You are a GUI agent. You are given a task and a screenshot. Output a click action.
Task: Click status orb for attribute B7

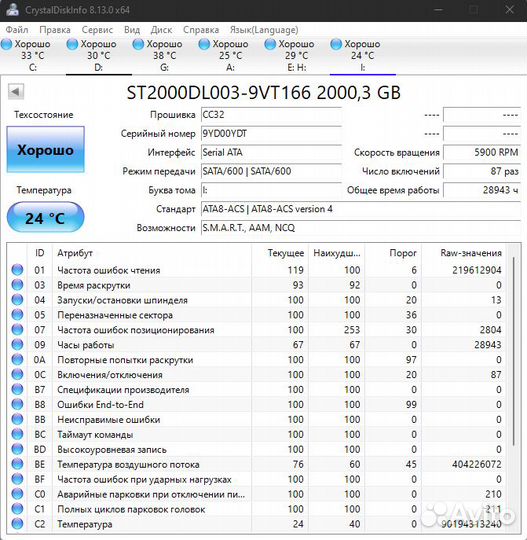[x=17, y=390]
